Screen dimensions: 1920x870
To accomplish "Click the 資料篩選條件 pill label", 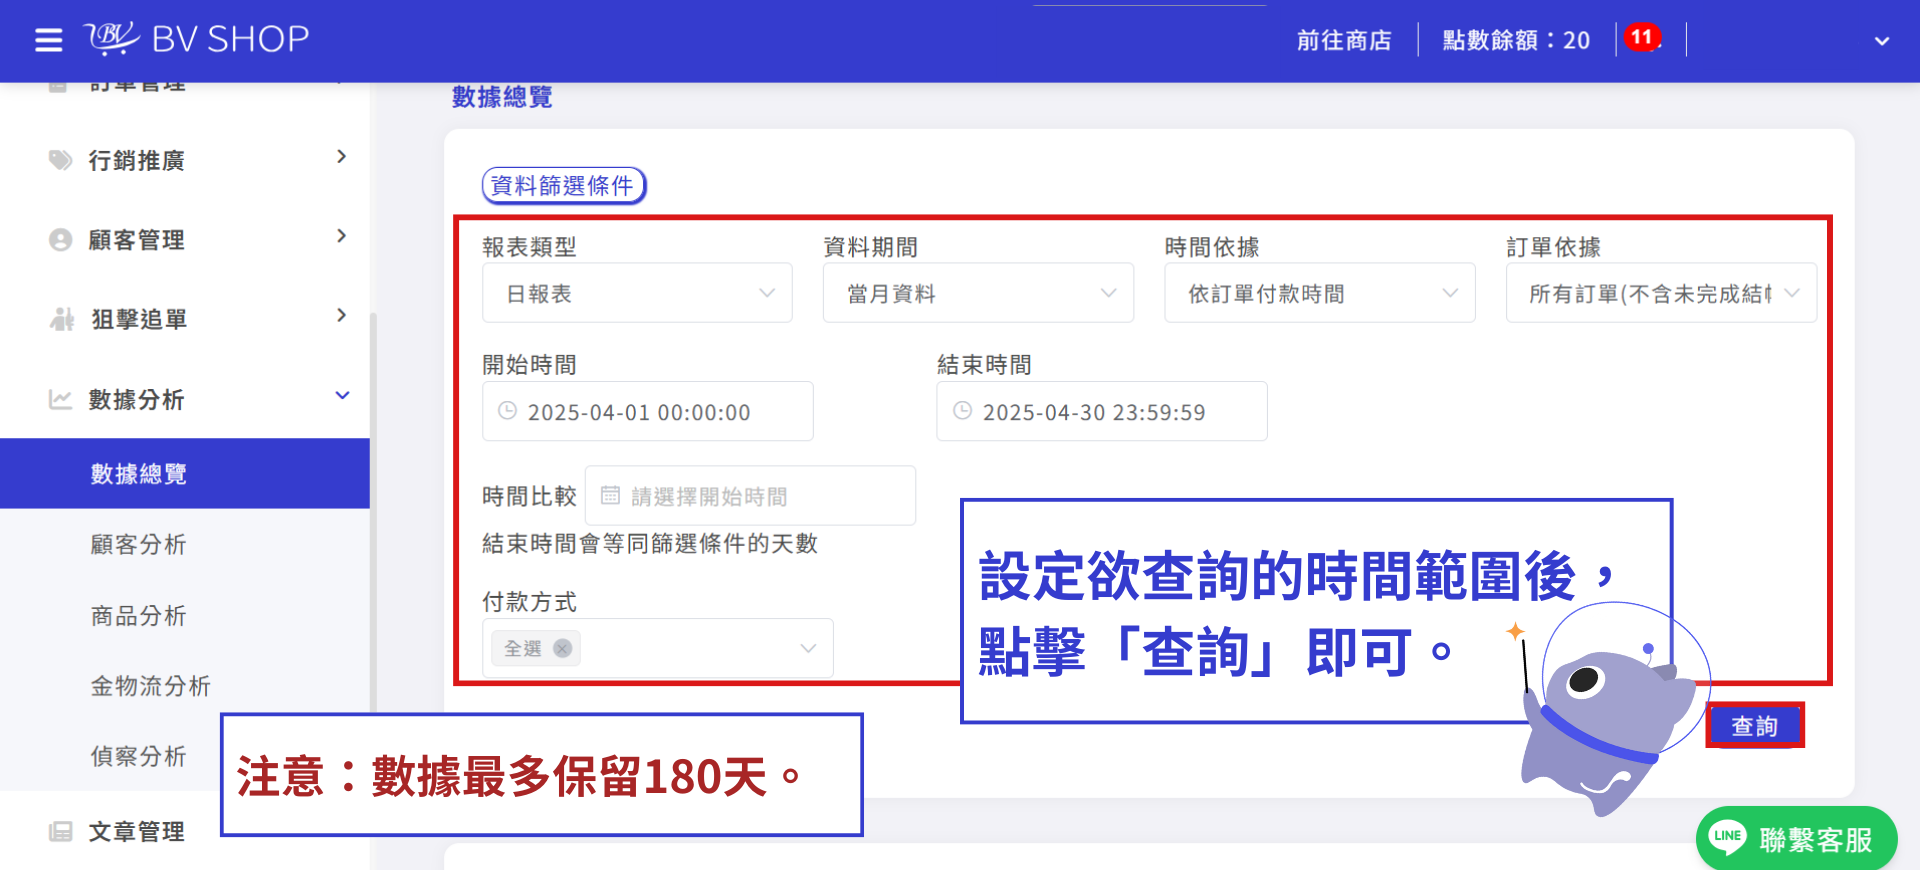I will tap(564, 185).
